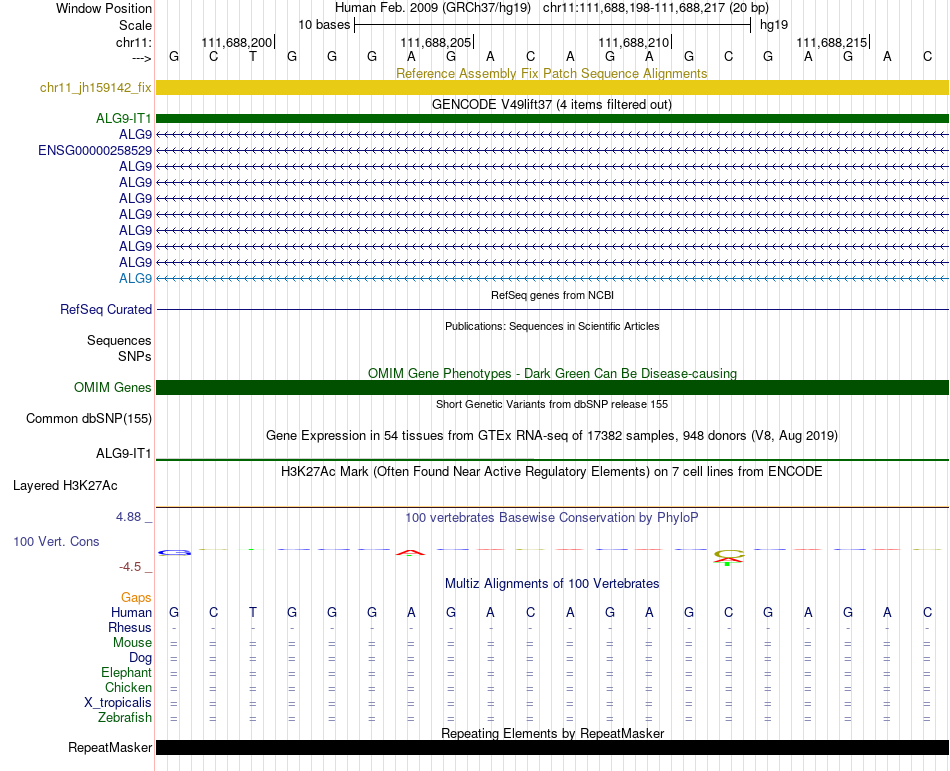Click the 111,688,200 ruler position
Screen dimensions: 950x771
click(237, 42)
